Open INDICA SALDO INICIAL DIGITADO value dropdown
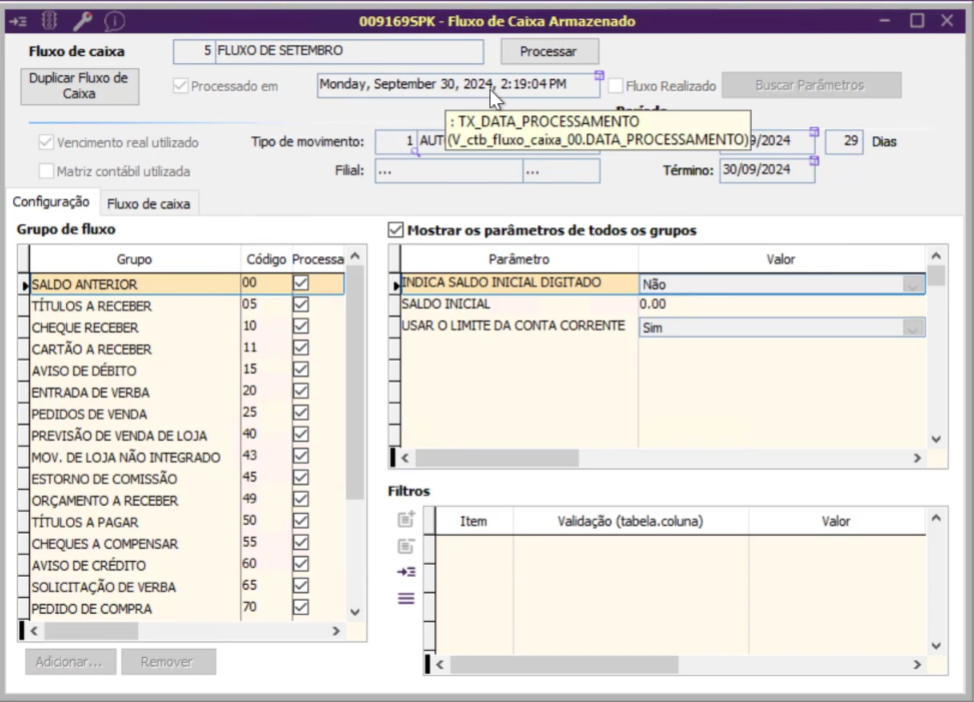The width and height of the screenshot is (974, 702). [x=913, y=285]
